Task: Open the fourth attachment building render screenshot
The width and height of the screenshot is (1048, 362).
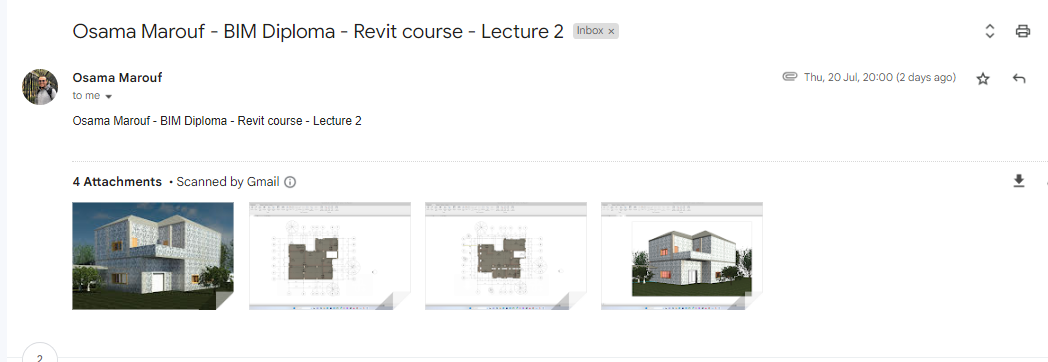Action: (682, 256)
